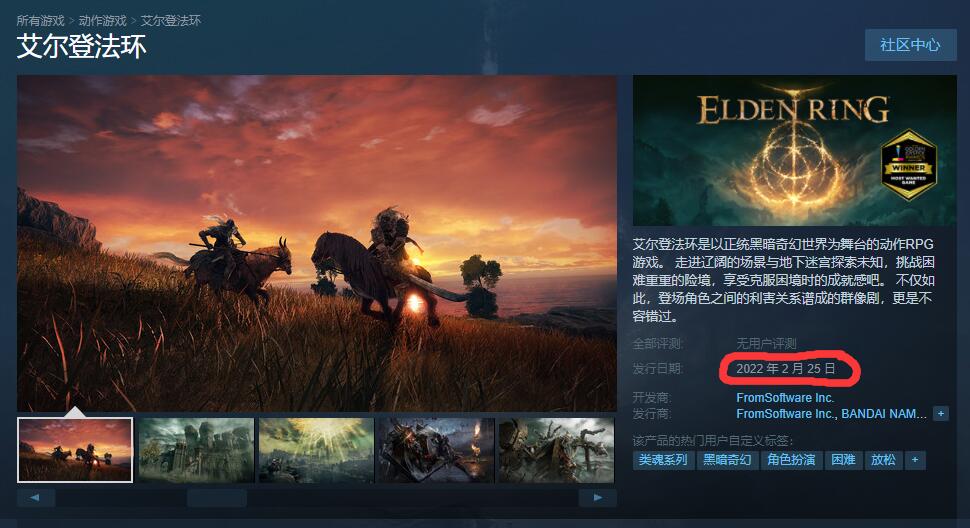Select the fifth monster battle thumbnail
This screenshot has height=528, width=970.
[556, 450]
